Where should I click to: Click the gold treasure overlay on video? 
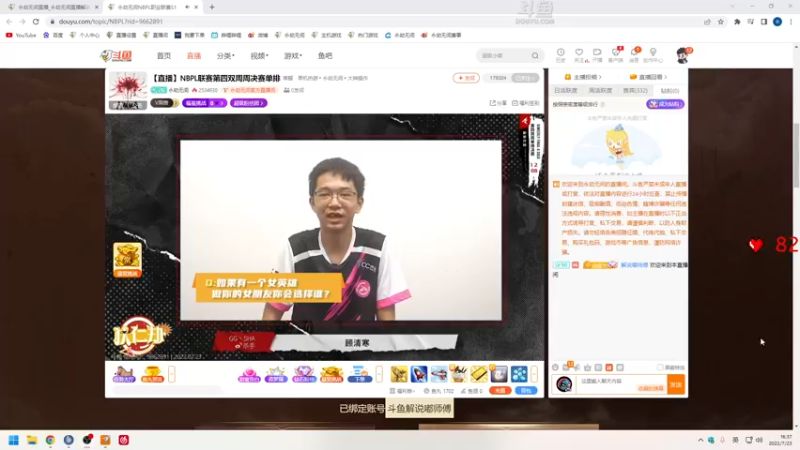pyautogui.click(x=127, y=260)
